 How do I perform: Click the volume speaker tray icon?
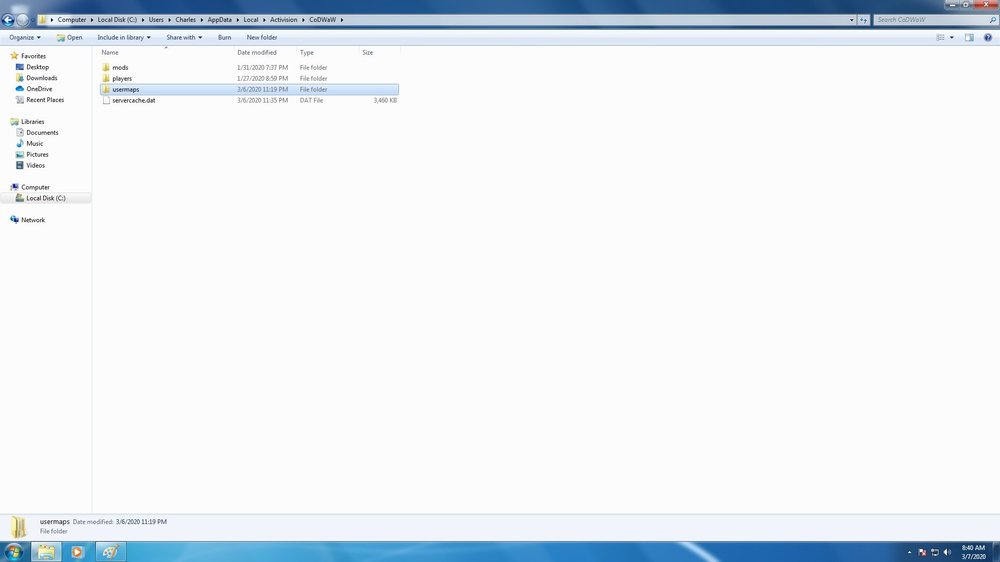(x=946, y=552)
